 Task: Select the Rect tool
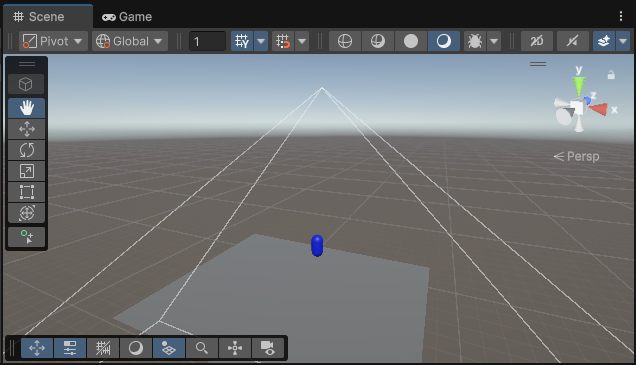27,192
